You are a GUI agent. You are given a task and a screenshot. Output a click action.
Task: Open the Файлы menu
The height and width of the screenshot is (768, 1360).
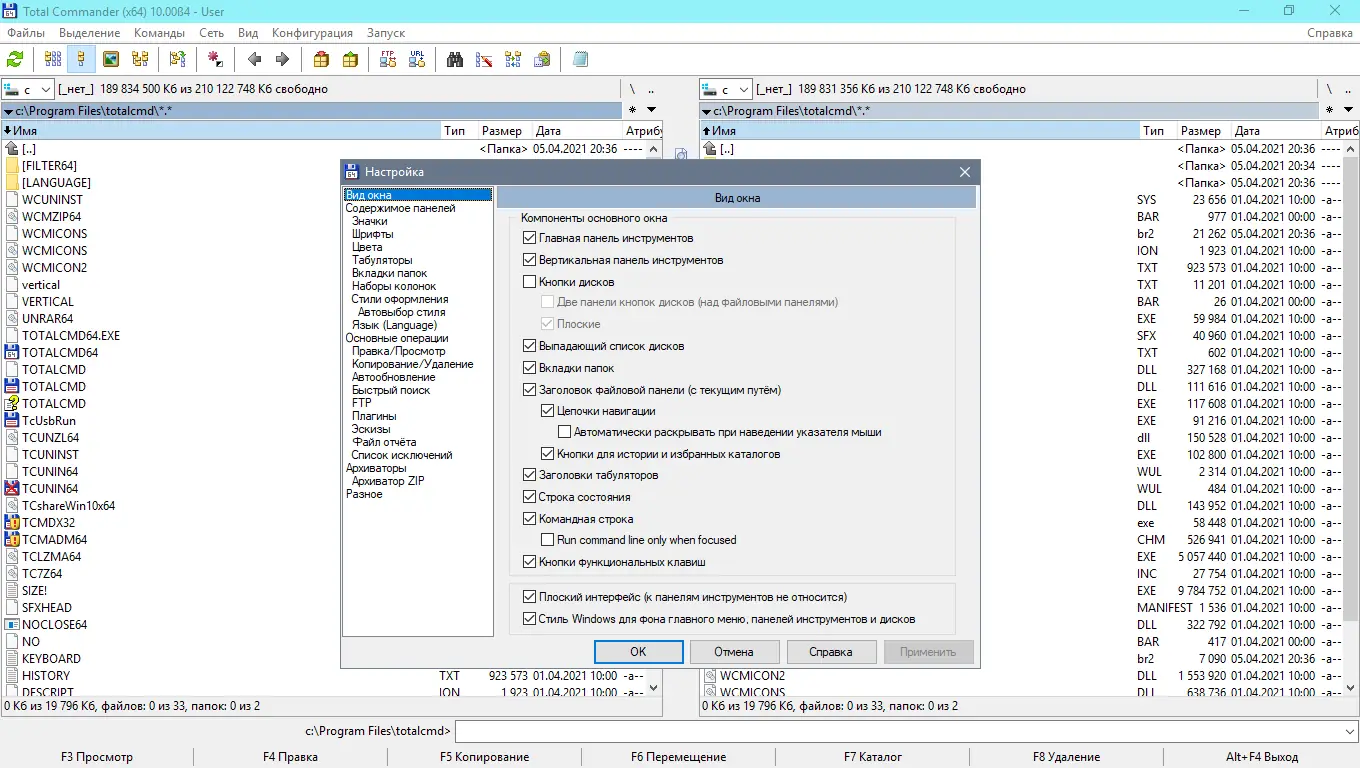coord(26,32)
